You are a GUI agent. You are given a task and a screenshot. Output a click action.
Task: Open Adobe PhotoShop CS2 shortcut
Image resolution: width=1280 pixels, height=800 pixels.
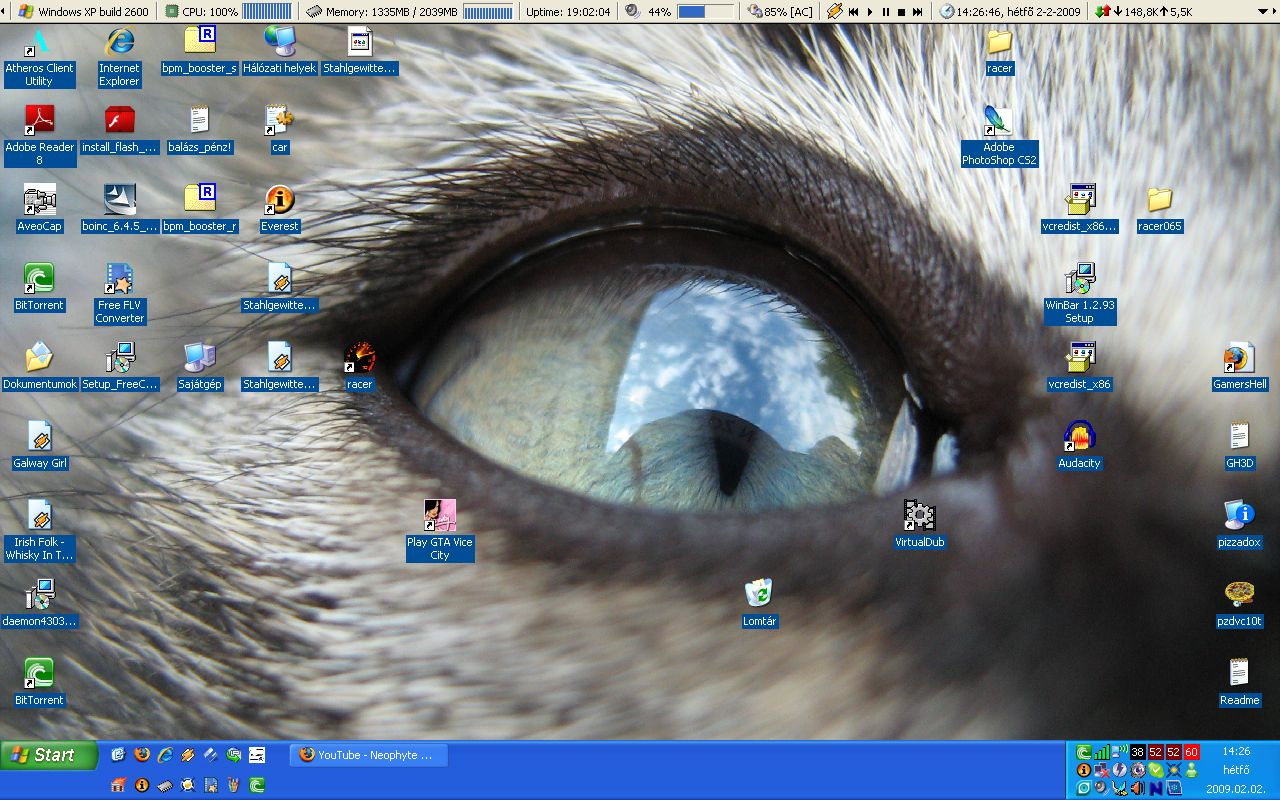point(999,137)
